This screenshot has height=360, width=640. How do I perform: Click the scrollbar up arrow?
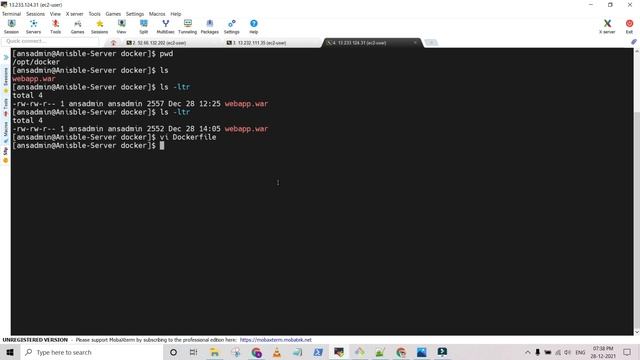click(x=637, y=51)
